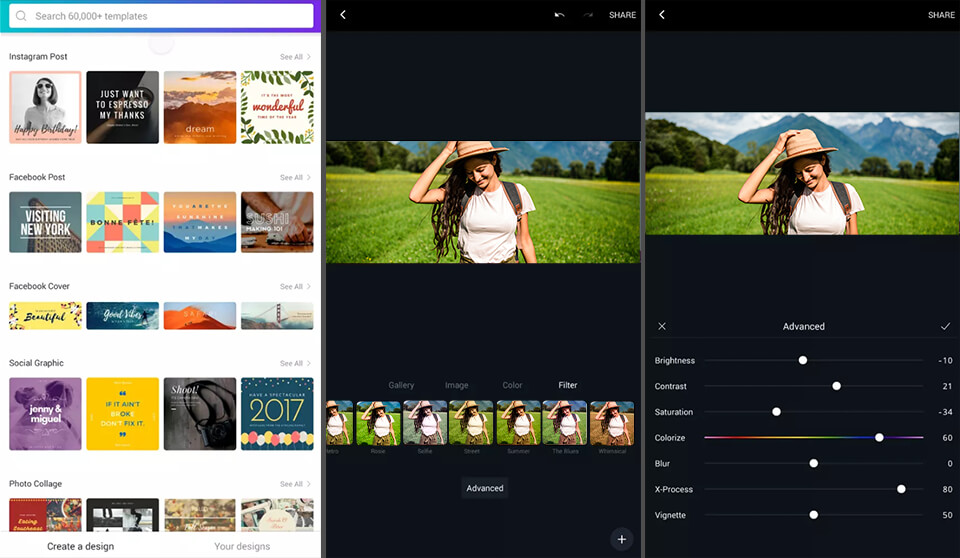
Task: Open the wonderful leafy wreath template
Action: pos(277,107)
